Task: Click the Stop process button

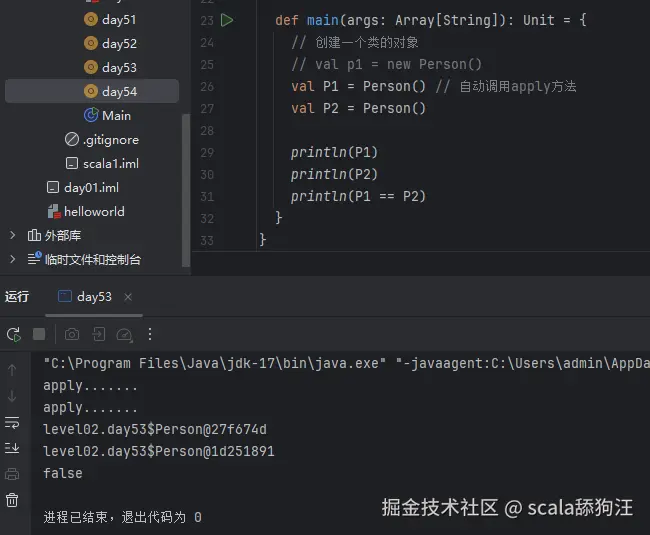Action: [x=39, y=334]
